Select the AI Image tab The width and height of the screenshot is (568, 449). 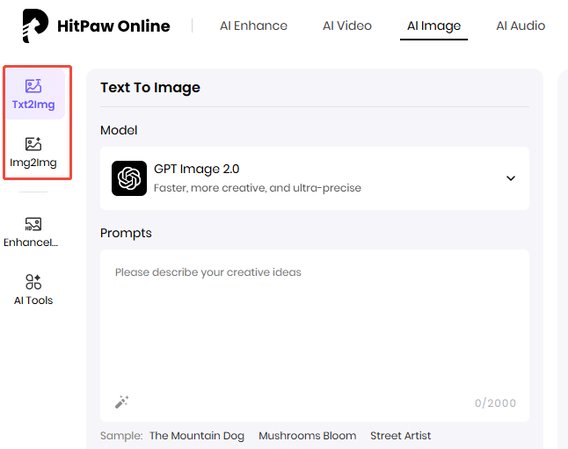pos(434,26)
